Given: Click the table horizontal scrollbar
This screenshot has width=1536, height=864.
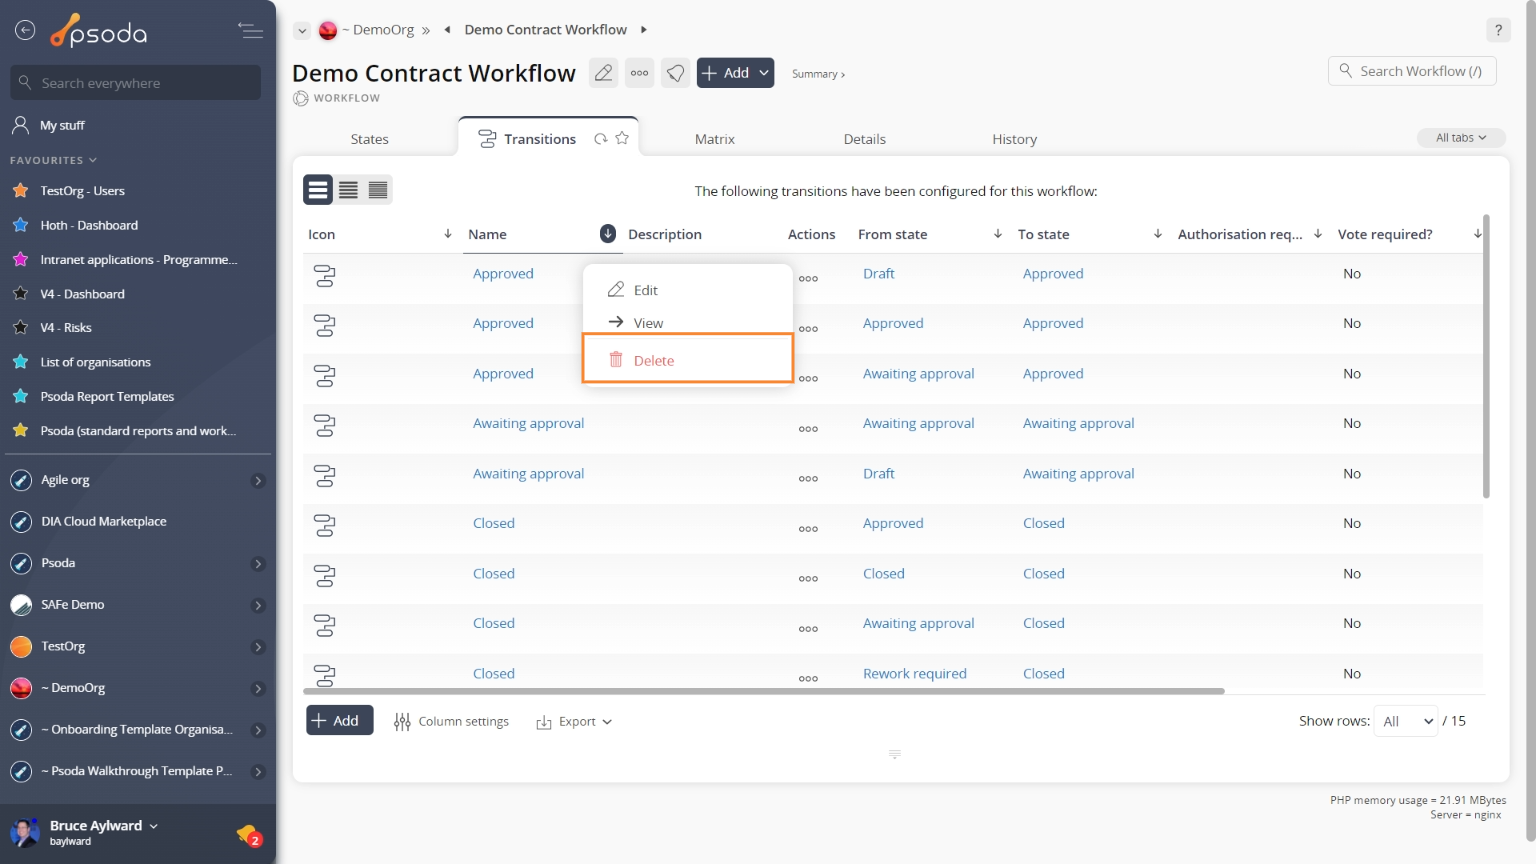Looking at the screenshot, I should [x=764, y=691].
